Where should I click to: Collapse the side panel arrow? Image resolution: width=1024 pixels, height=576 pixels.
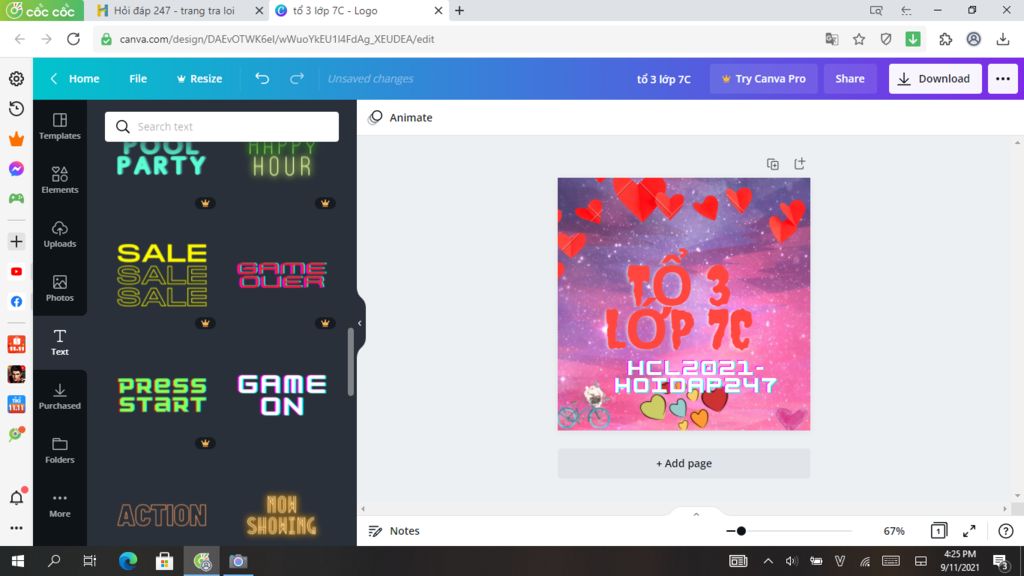(x=359, y=323)
